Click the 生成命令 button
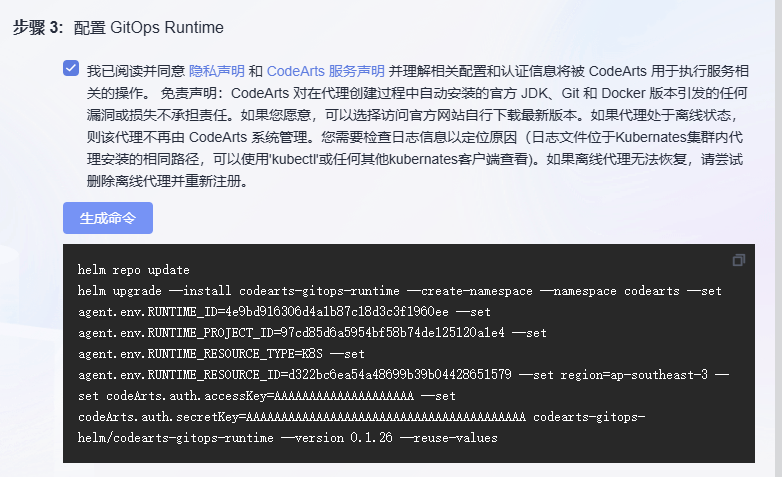This screenshot has width=782, height=477. tap(108, 218)
